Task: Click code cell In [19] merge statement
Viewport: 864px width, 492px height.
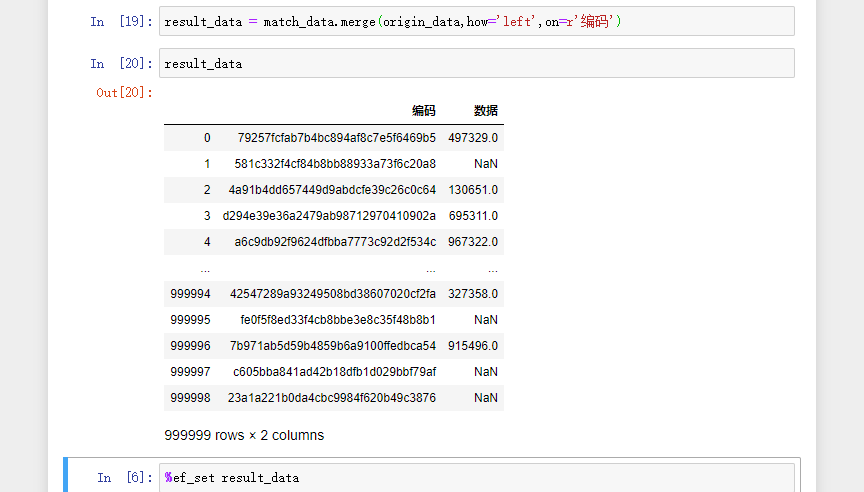Action: (x=477, y=21)
